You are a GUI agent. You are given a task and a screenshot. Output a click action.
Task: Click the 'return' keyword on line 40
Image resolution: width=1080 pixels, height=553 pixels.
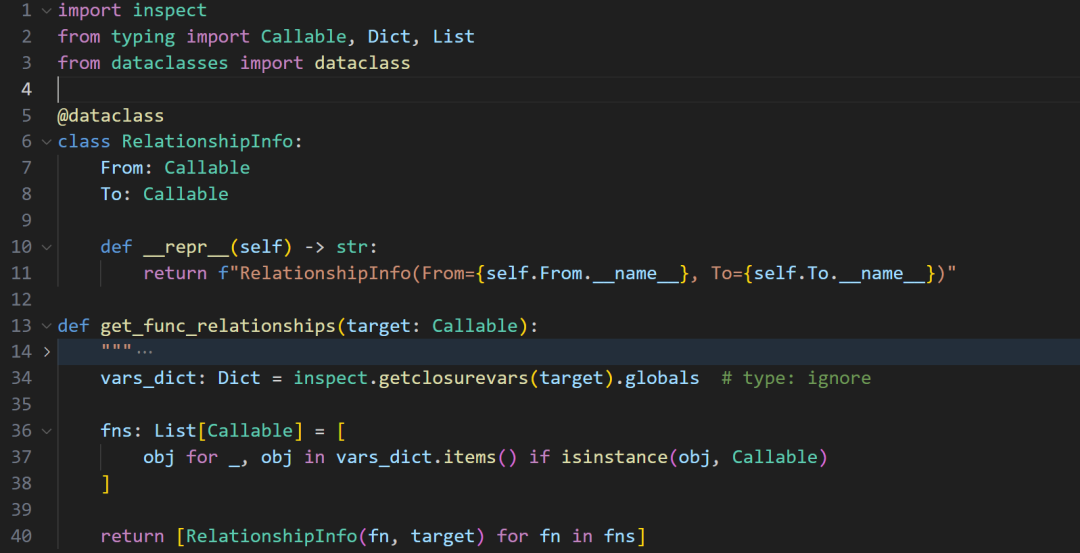(x=132, y=536)
